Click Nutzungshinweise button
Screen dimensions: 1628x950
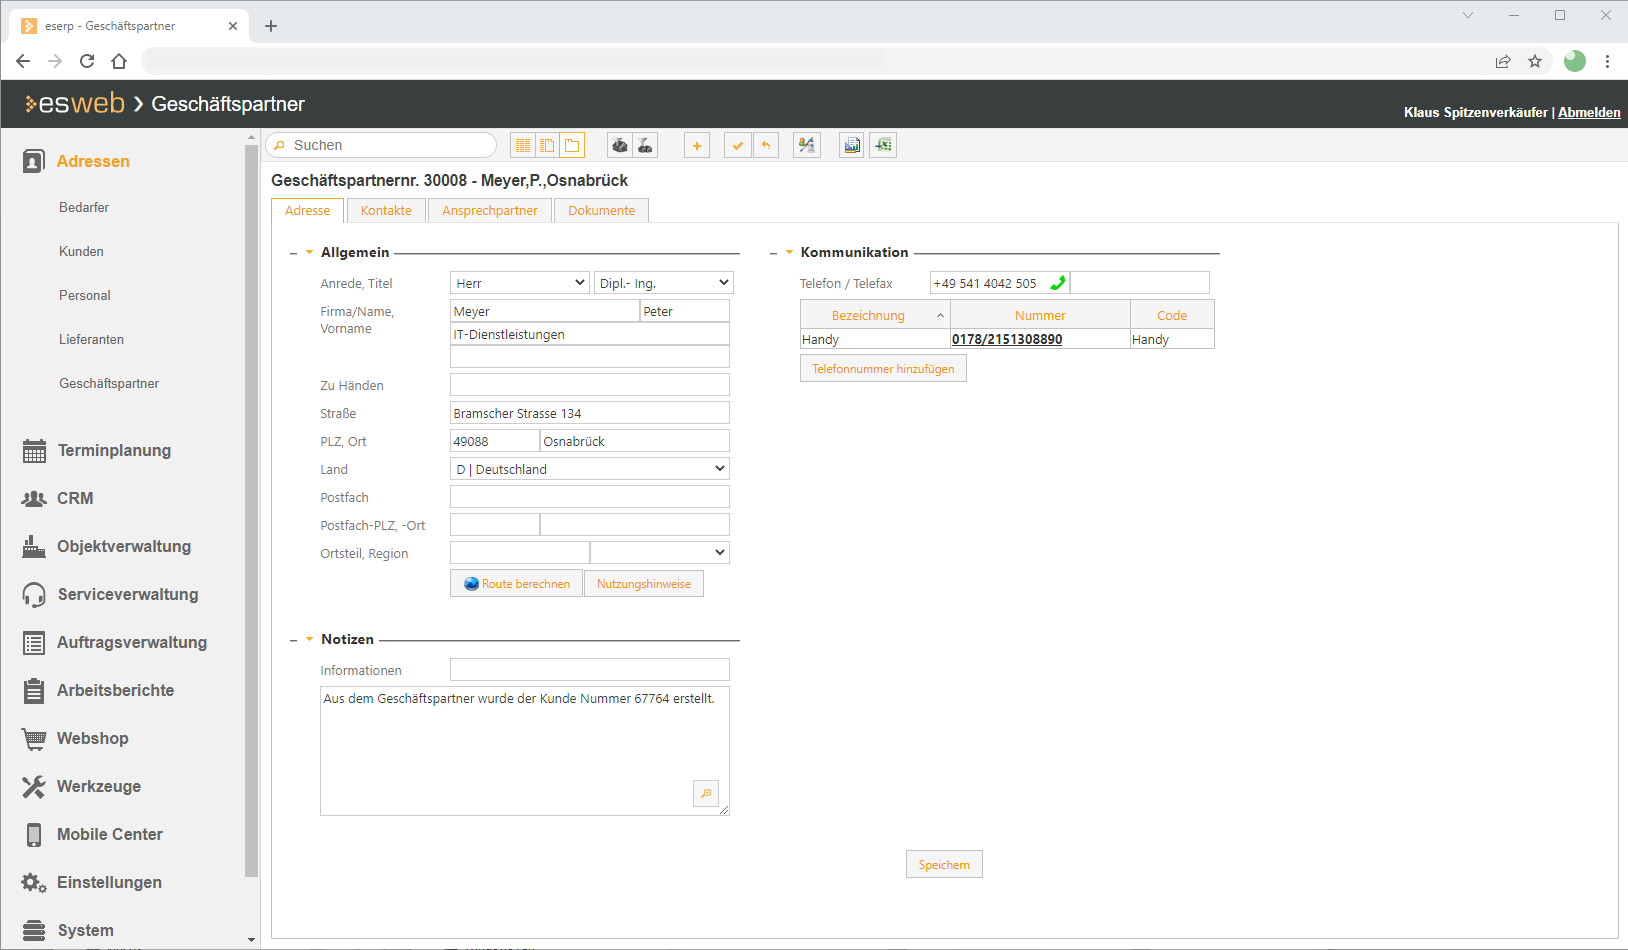click(x=644, y=583)
